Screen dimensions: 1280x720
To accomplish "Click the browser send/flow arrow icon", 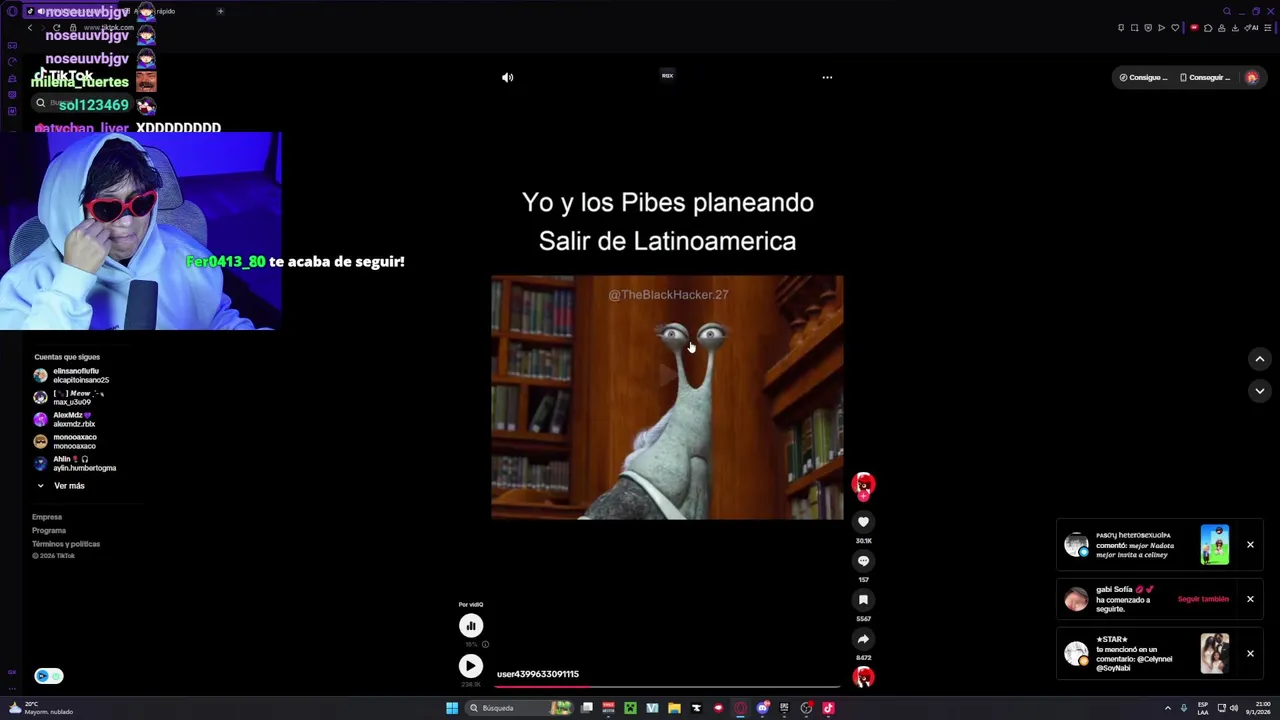I will (1161, 28).
